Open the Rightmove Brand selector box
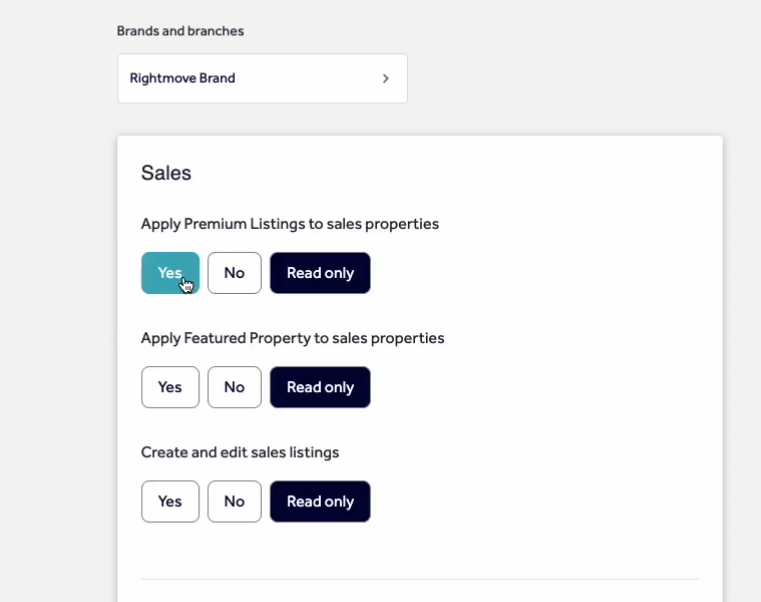Viewport: 761px width, 602px height. tap(262, 78)
